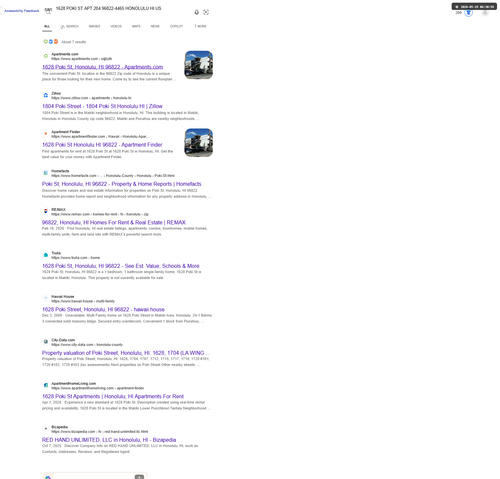
Task: Click the trulia.com URL breadcrumb
Action: [x=76, y=258]
